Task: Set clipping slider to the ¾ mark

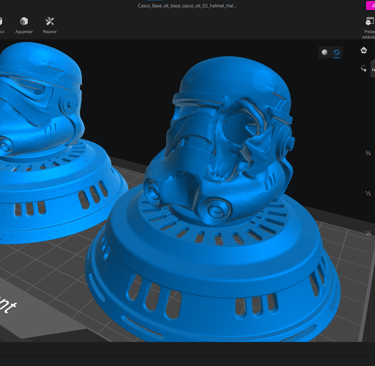Action: (x=368, y=153)
